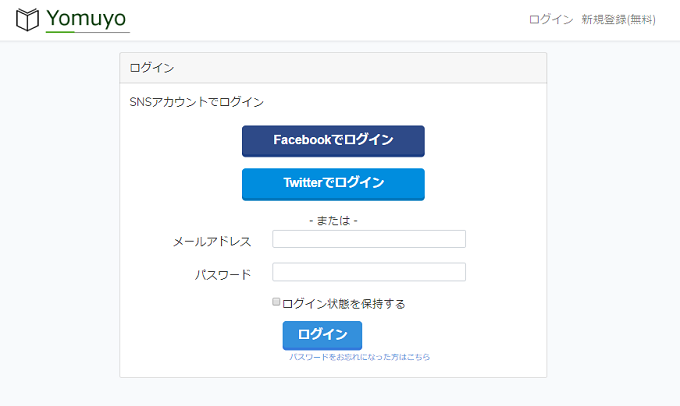Screen dimensions: 680x406
Task: Click the ログイン panel header title
Action: point(152,68)
